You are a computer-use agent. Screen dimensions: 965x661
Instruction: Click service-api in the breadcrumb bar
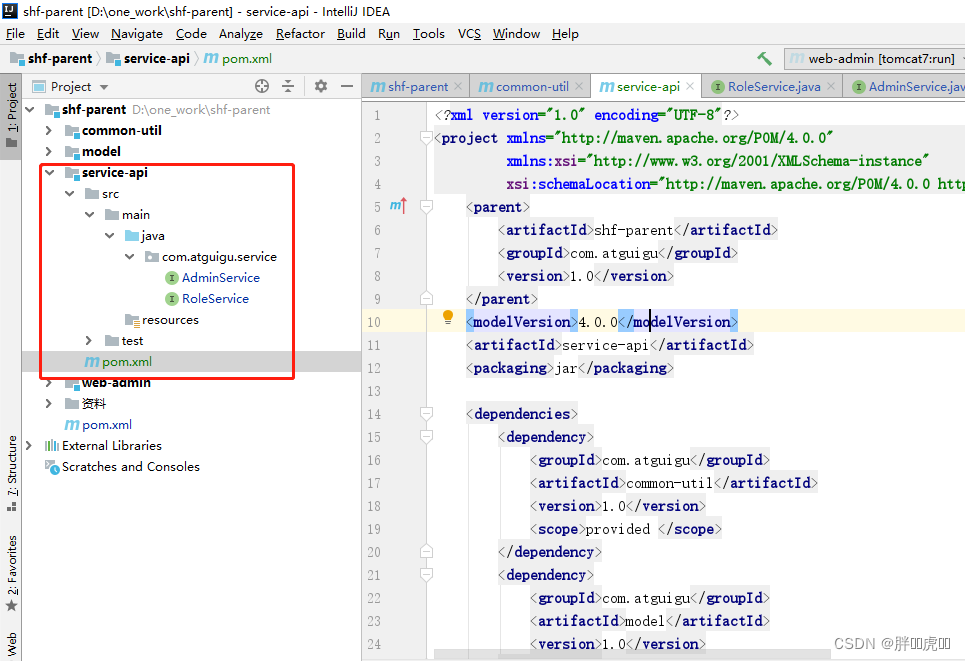point(148,58)
